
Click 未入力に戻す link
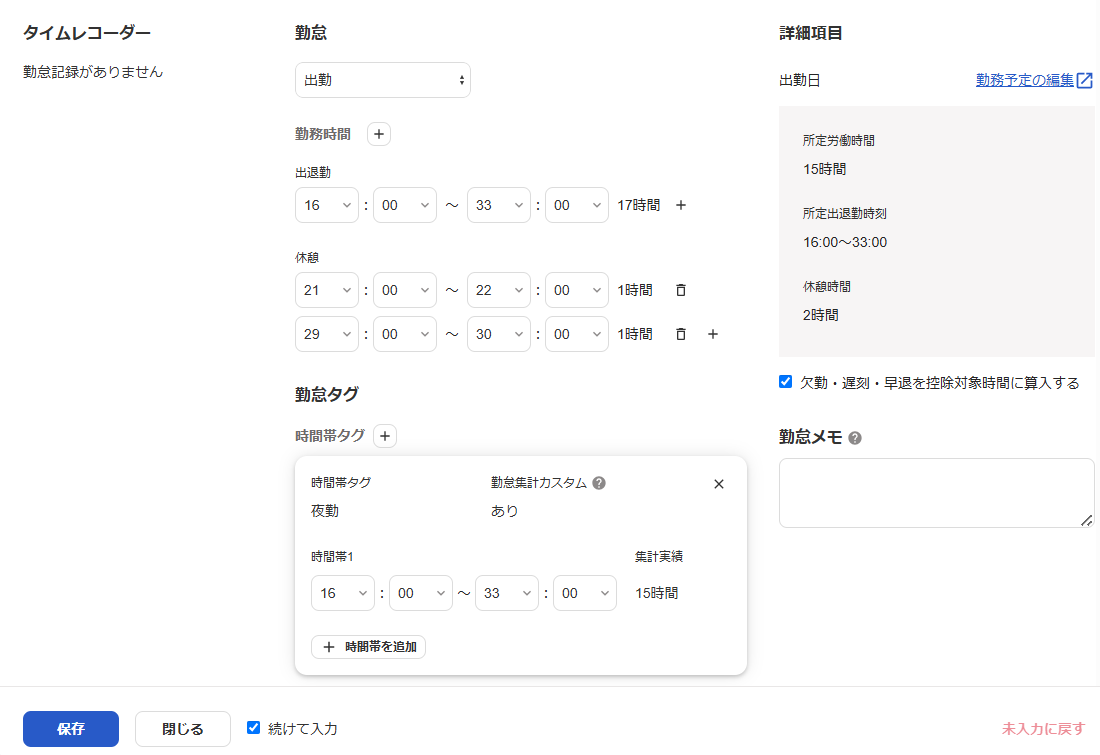click(x=1043, y=729)
